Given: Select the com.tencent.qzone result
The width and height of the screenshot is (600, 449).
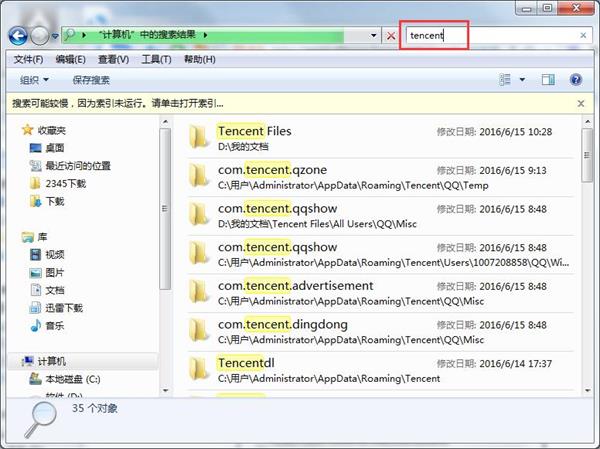Looking at the screenshot, I should click(381, 177).
